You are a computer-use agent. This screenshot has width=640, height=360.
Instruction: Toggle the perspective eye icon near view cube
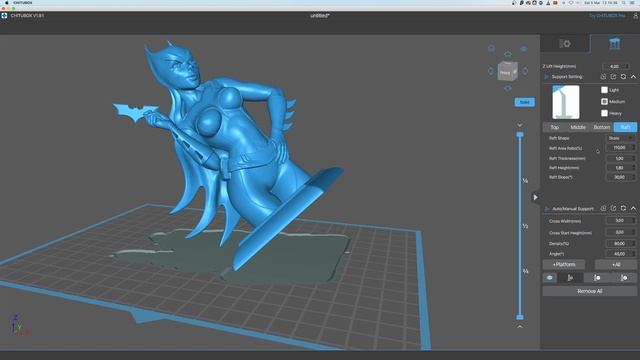[x=524, y=49]
